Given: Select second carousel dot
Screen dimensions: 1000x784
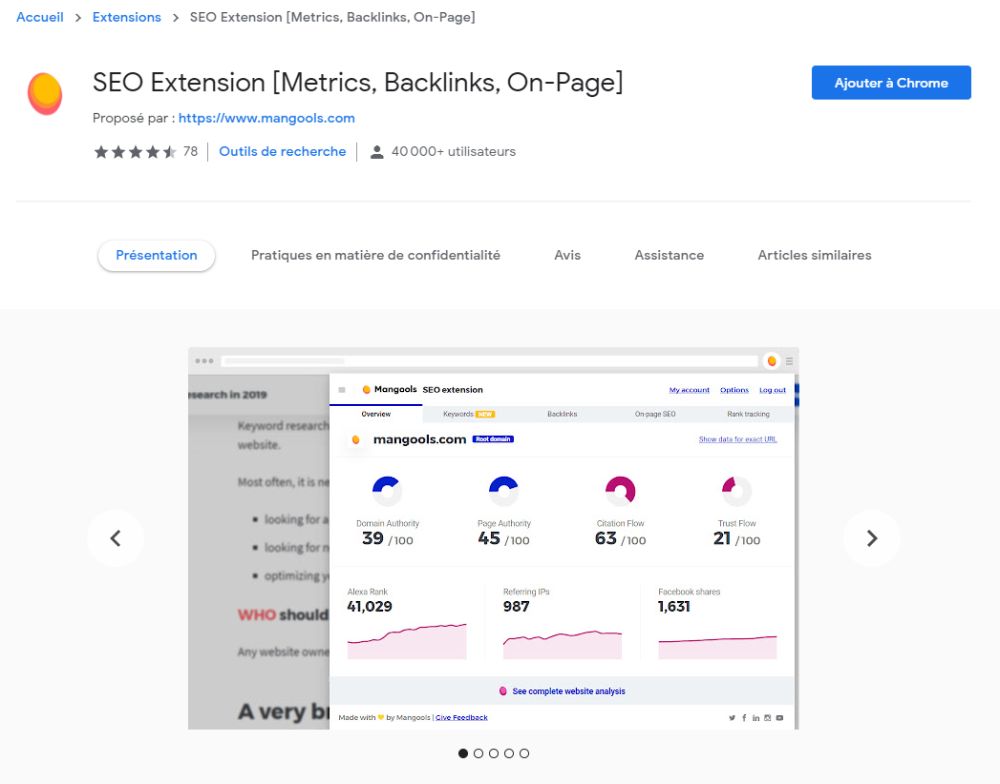Looking at the screenshot, I should [x=478, y=753].
